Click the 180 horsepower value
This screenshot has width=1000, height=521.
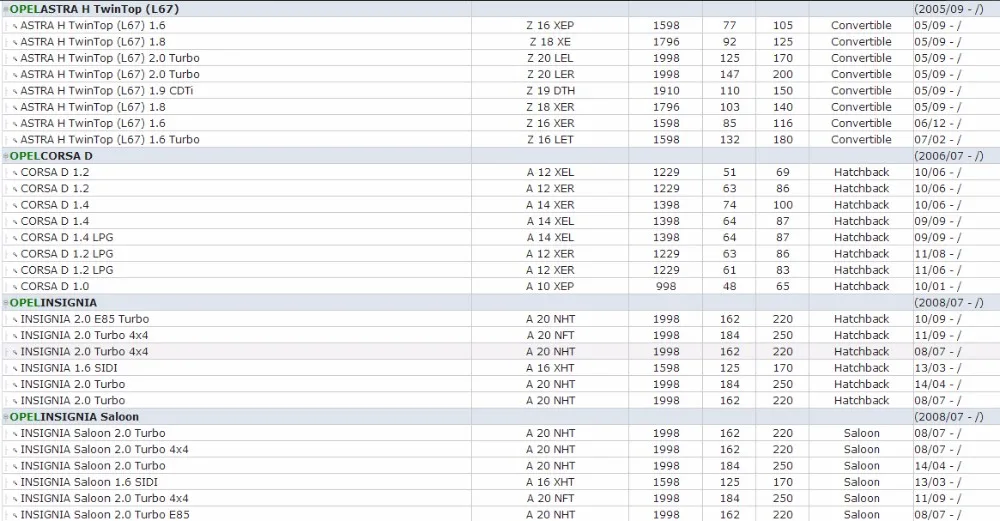point(783,140)
